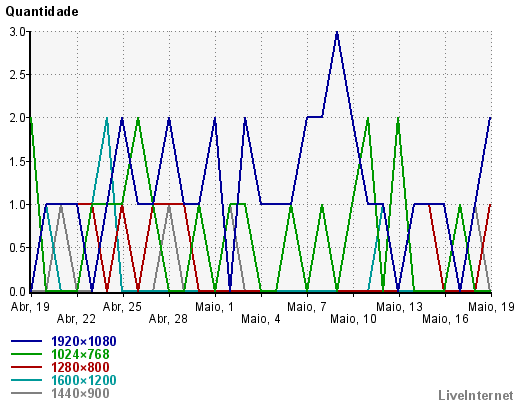Click the 1920×1080 legend label
Image resolution: width=520 pixels, height=405 pixels.
click(84, 341)
